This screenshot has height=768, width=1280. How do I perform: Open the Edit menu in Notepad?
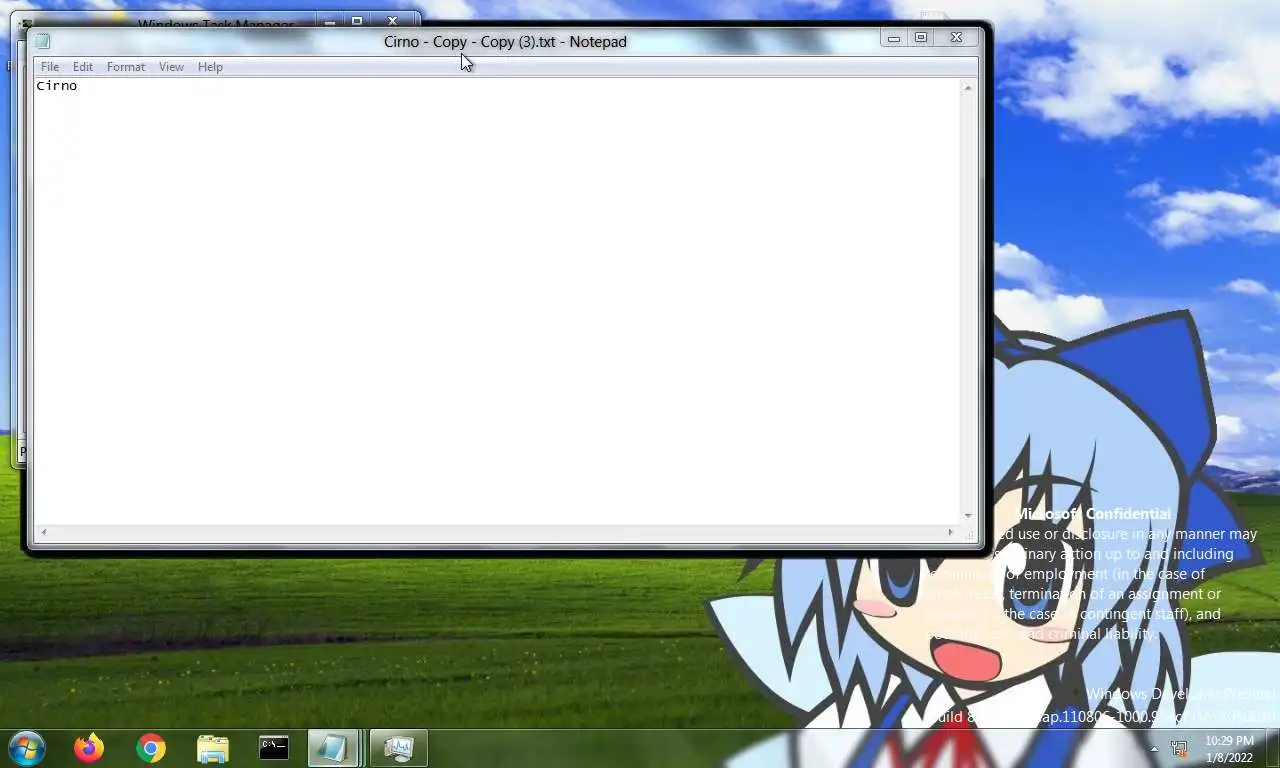point(83,67)
